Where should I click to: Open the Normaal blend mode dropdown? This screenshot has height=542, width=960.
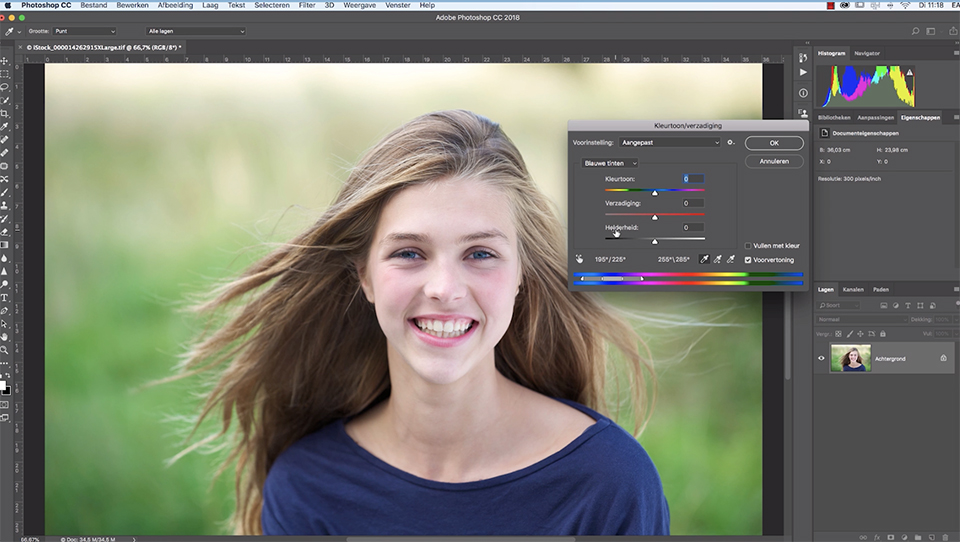coord(861,319)
